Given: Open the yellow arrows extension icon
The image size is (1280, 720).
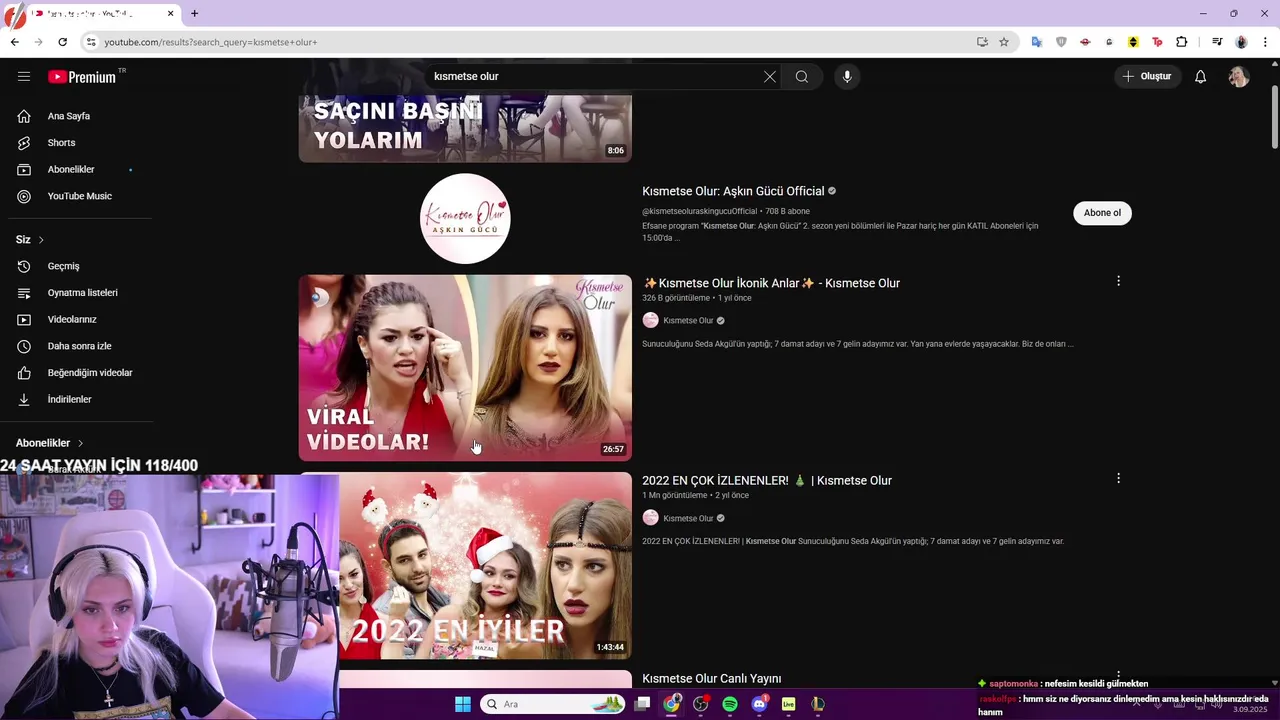Looking at the screenshot, I should point(1133,42).
